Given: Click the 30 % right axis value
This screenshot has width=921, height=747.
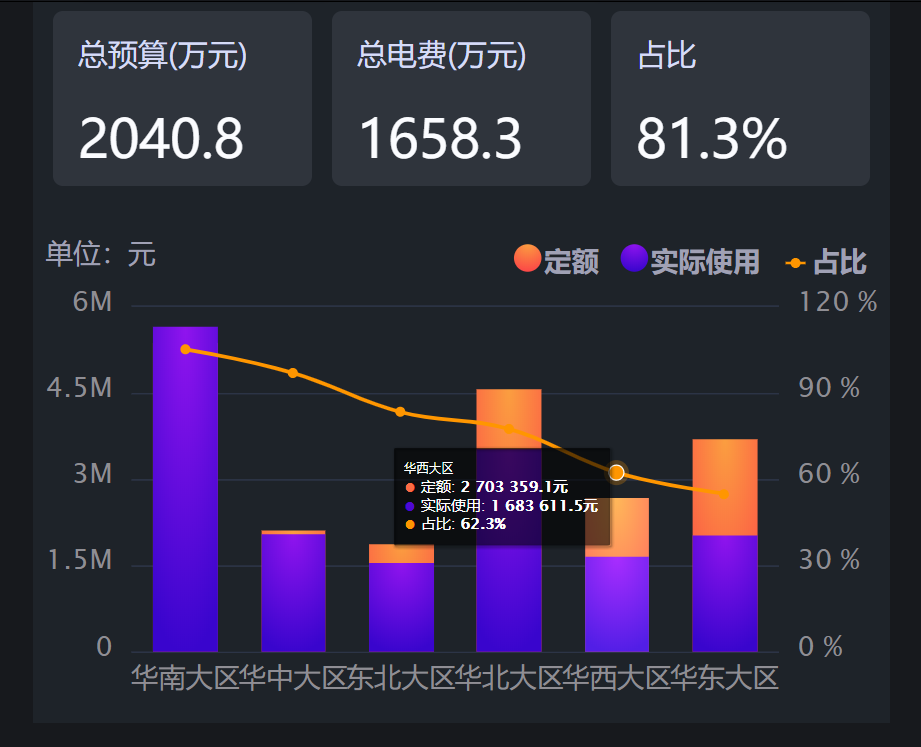Looking at the screenshot, I should click(x=829, y=560).
